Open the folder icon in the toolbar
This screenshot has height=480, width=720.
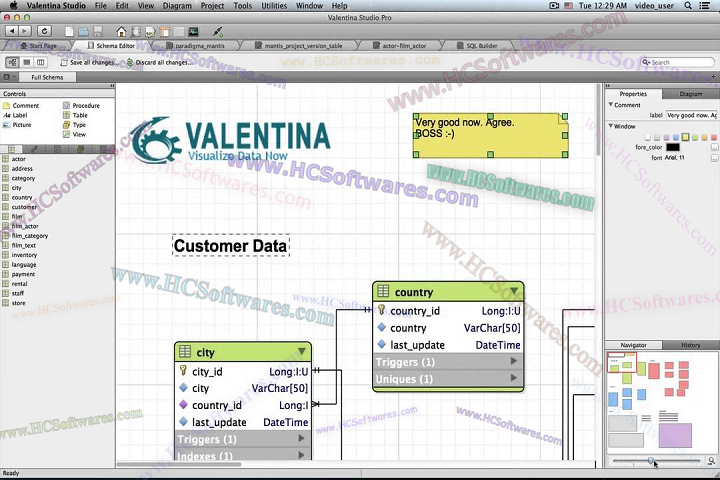(83, 31)
